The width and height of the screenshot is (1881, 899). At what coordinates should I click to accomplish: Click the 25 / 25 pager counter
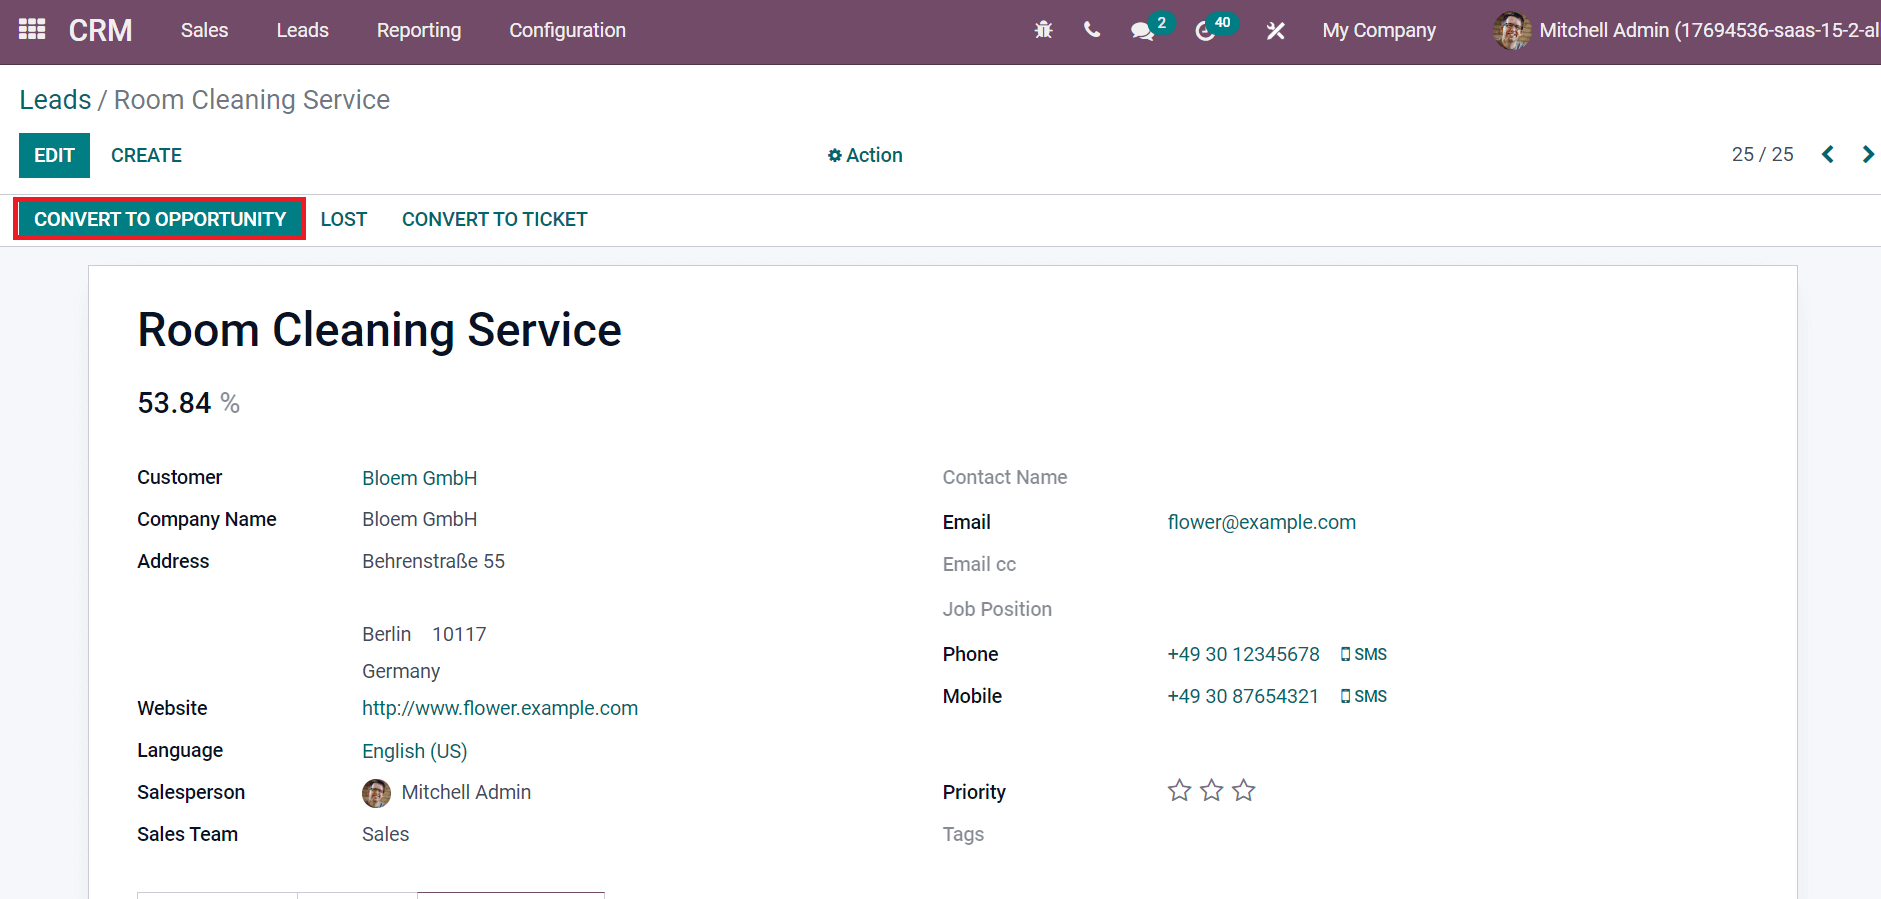(1762, 154)
